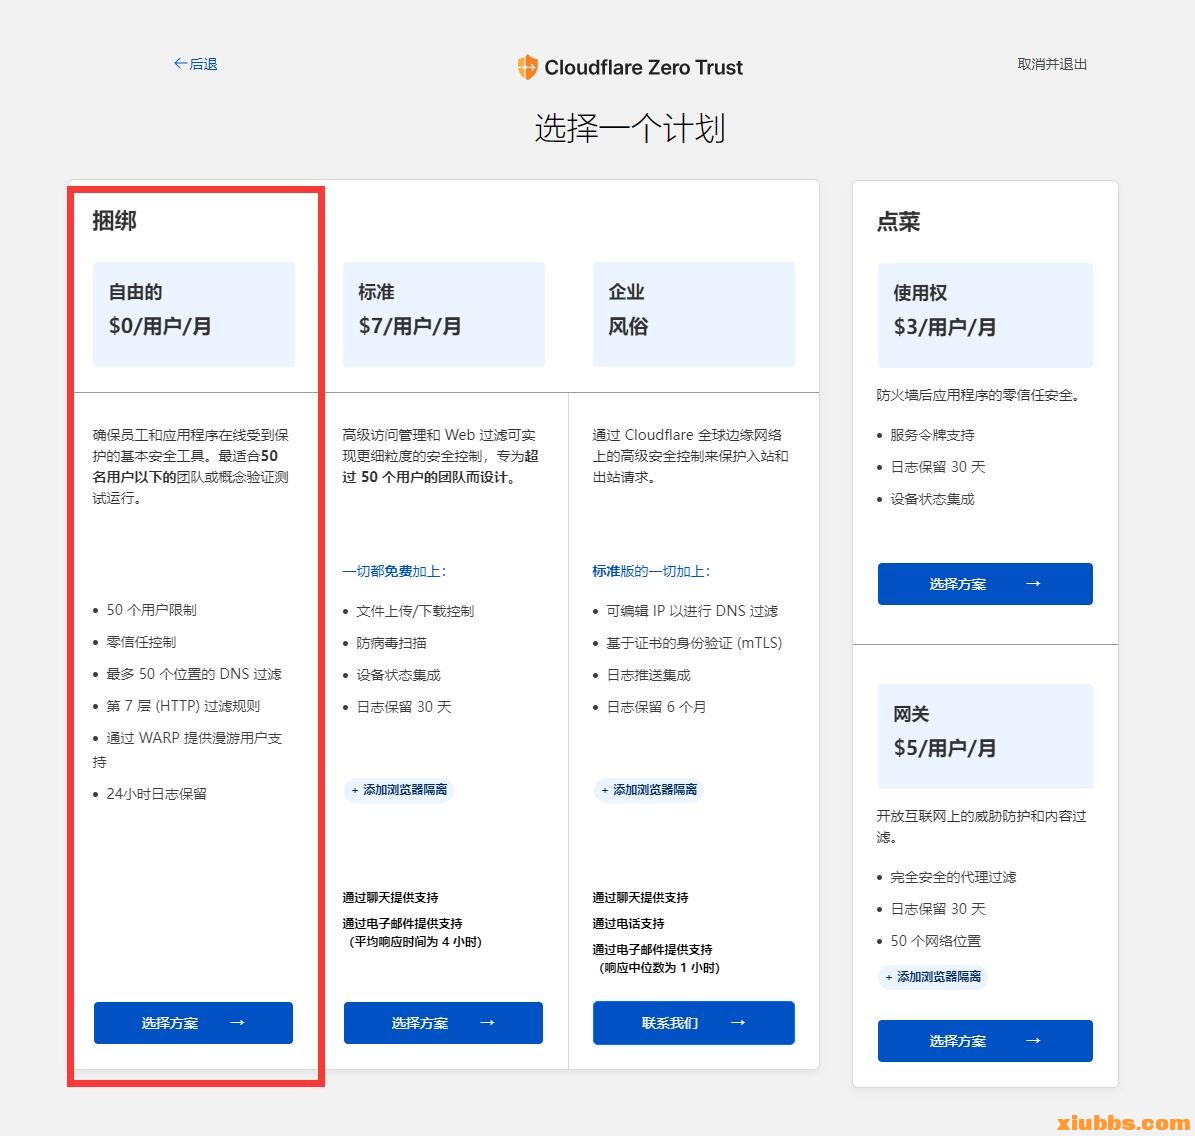This screenshot has height=1136, width=1195.
Task: Click the arrow on the $3 使用权 plan button
Action: [1033, 584]
